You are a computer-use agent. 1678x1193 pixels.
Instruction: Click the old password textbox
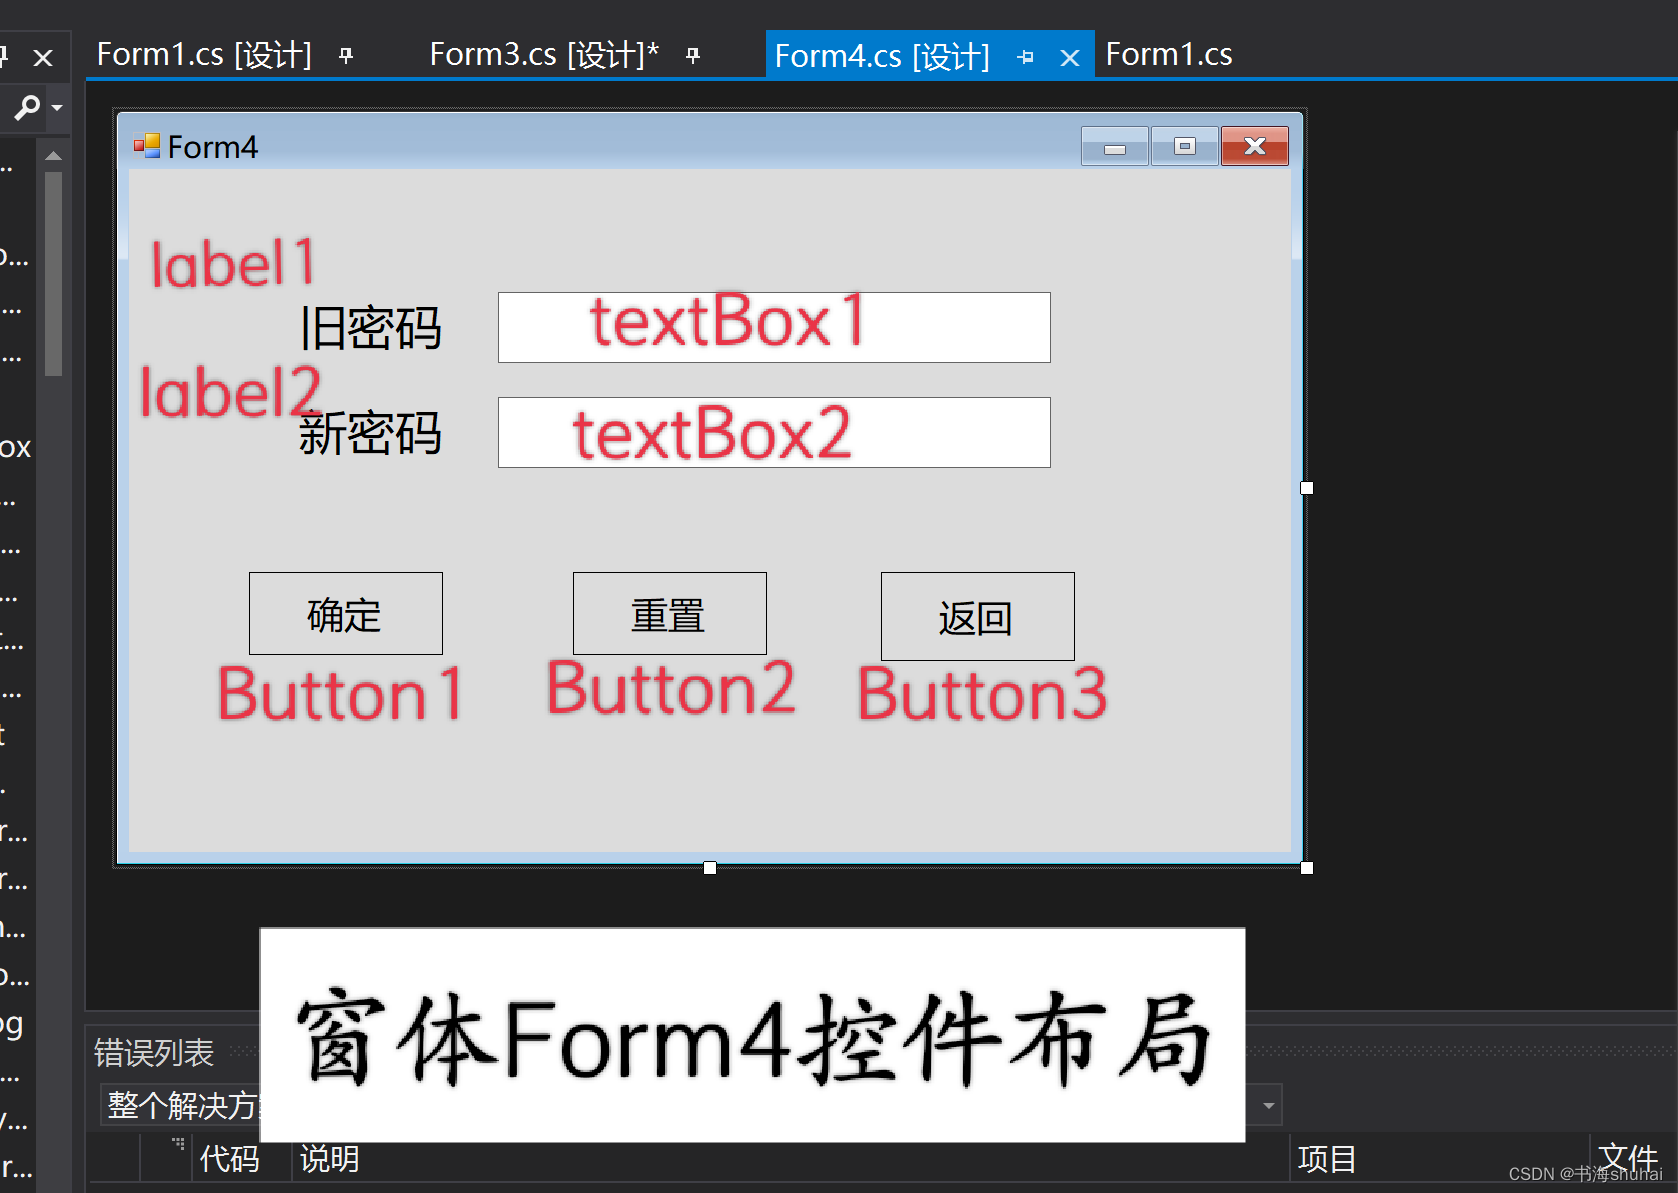774,327
